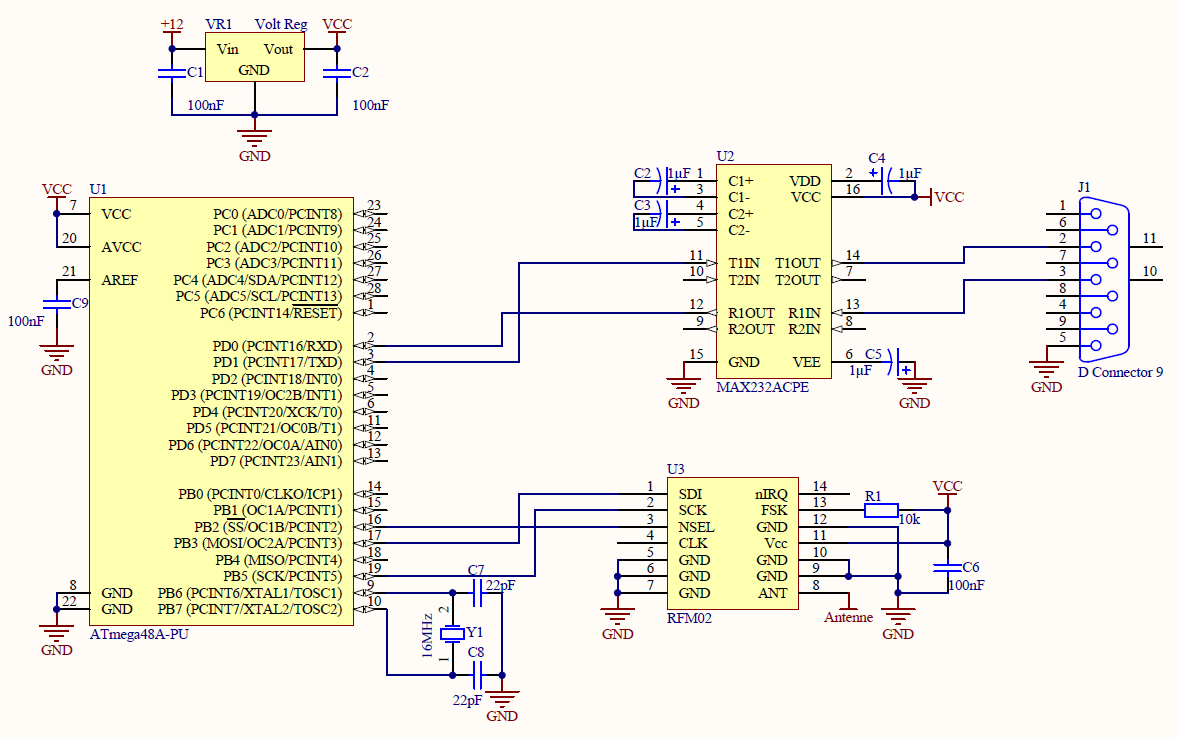Click capacitor C1 at the regulator input
The width and height of the screenshot is (1179, 738).
tap(172, 73)
